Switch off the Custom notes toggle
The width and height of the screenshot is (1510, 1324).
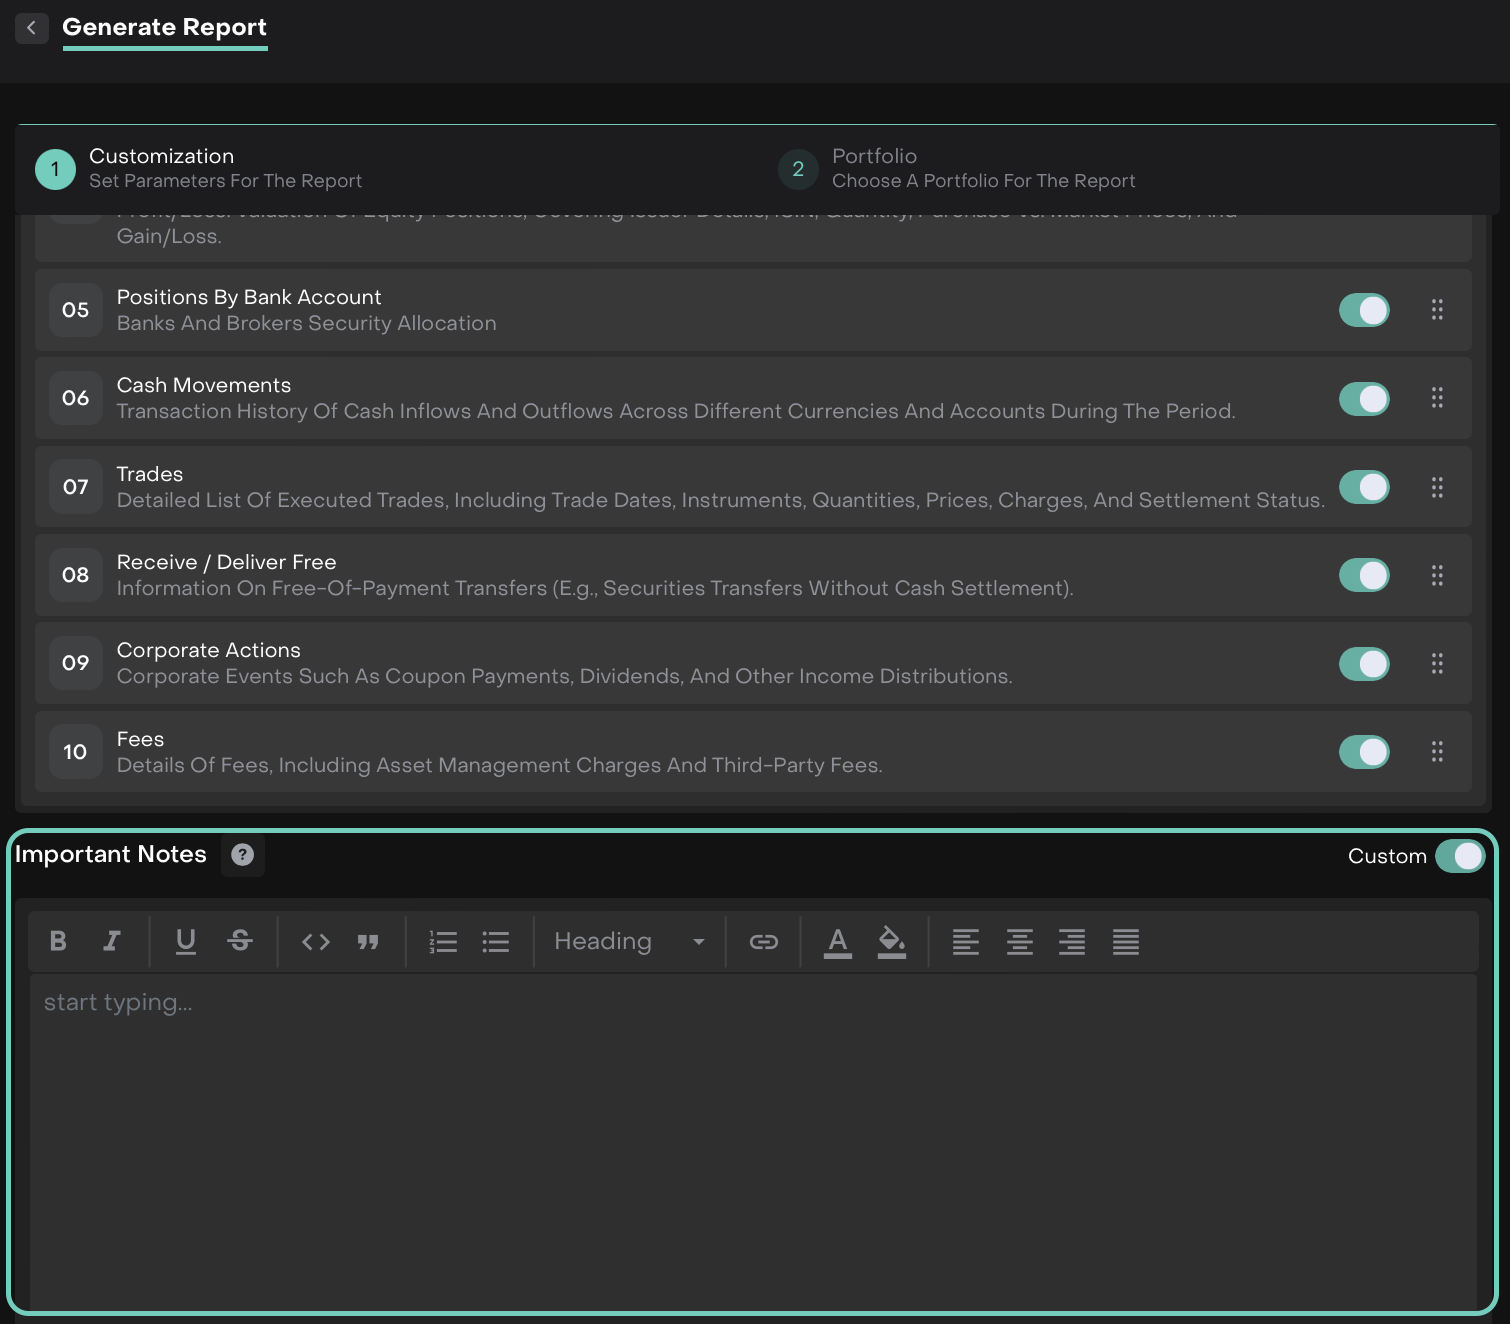pyautogui.click(x=1459, y=856)
